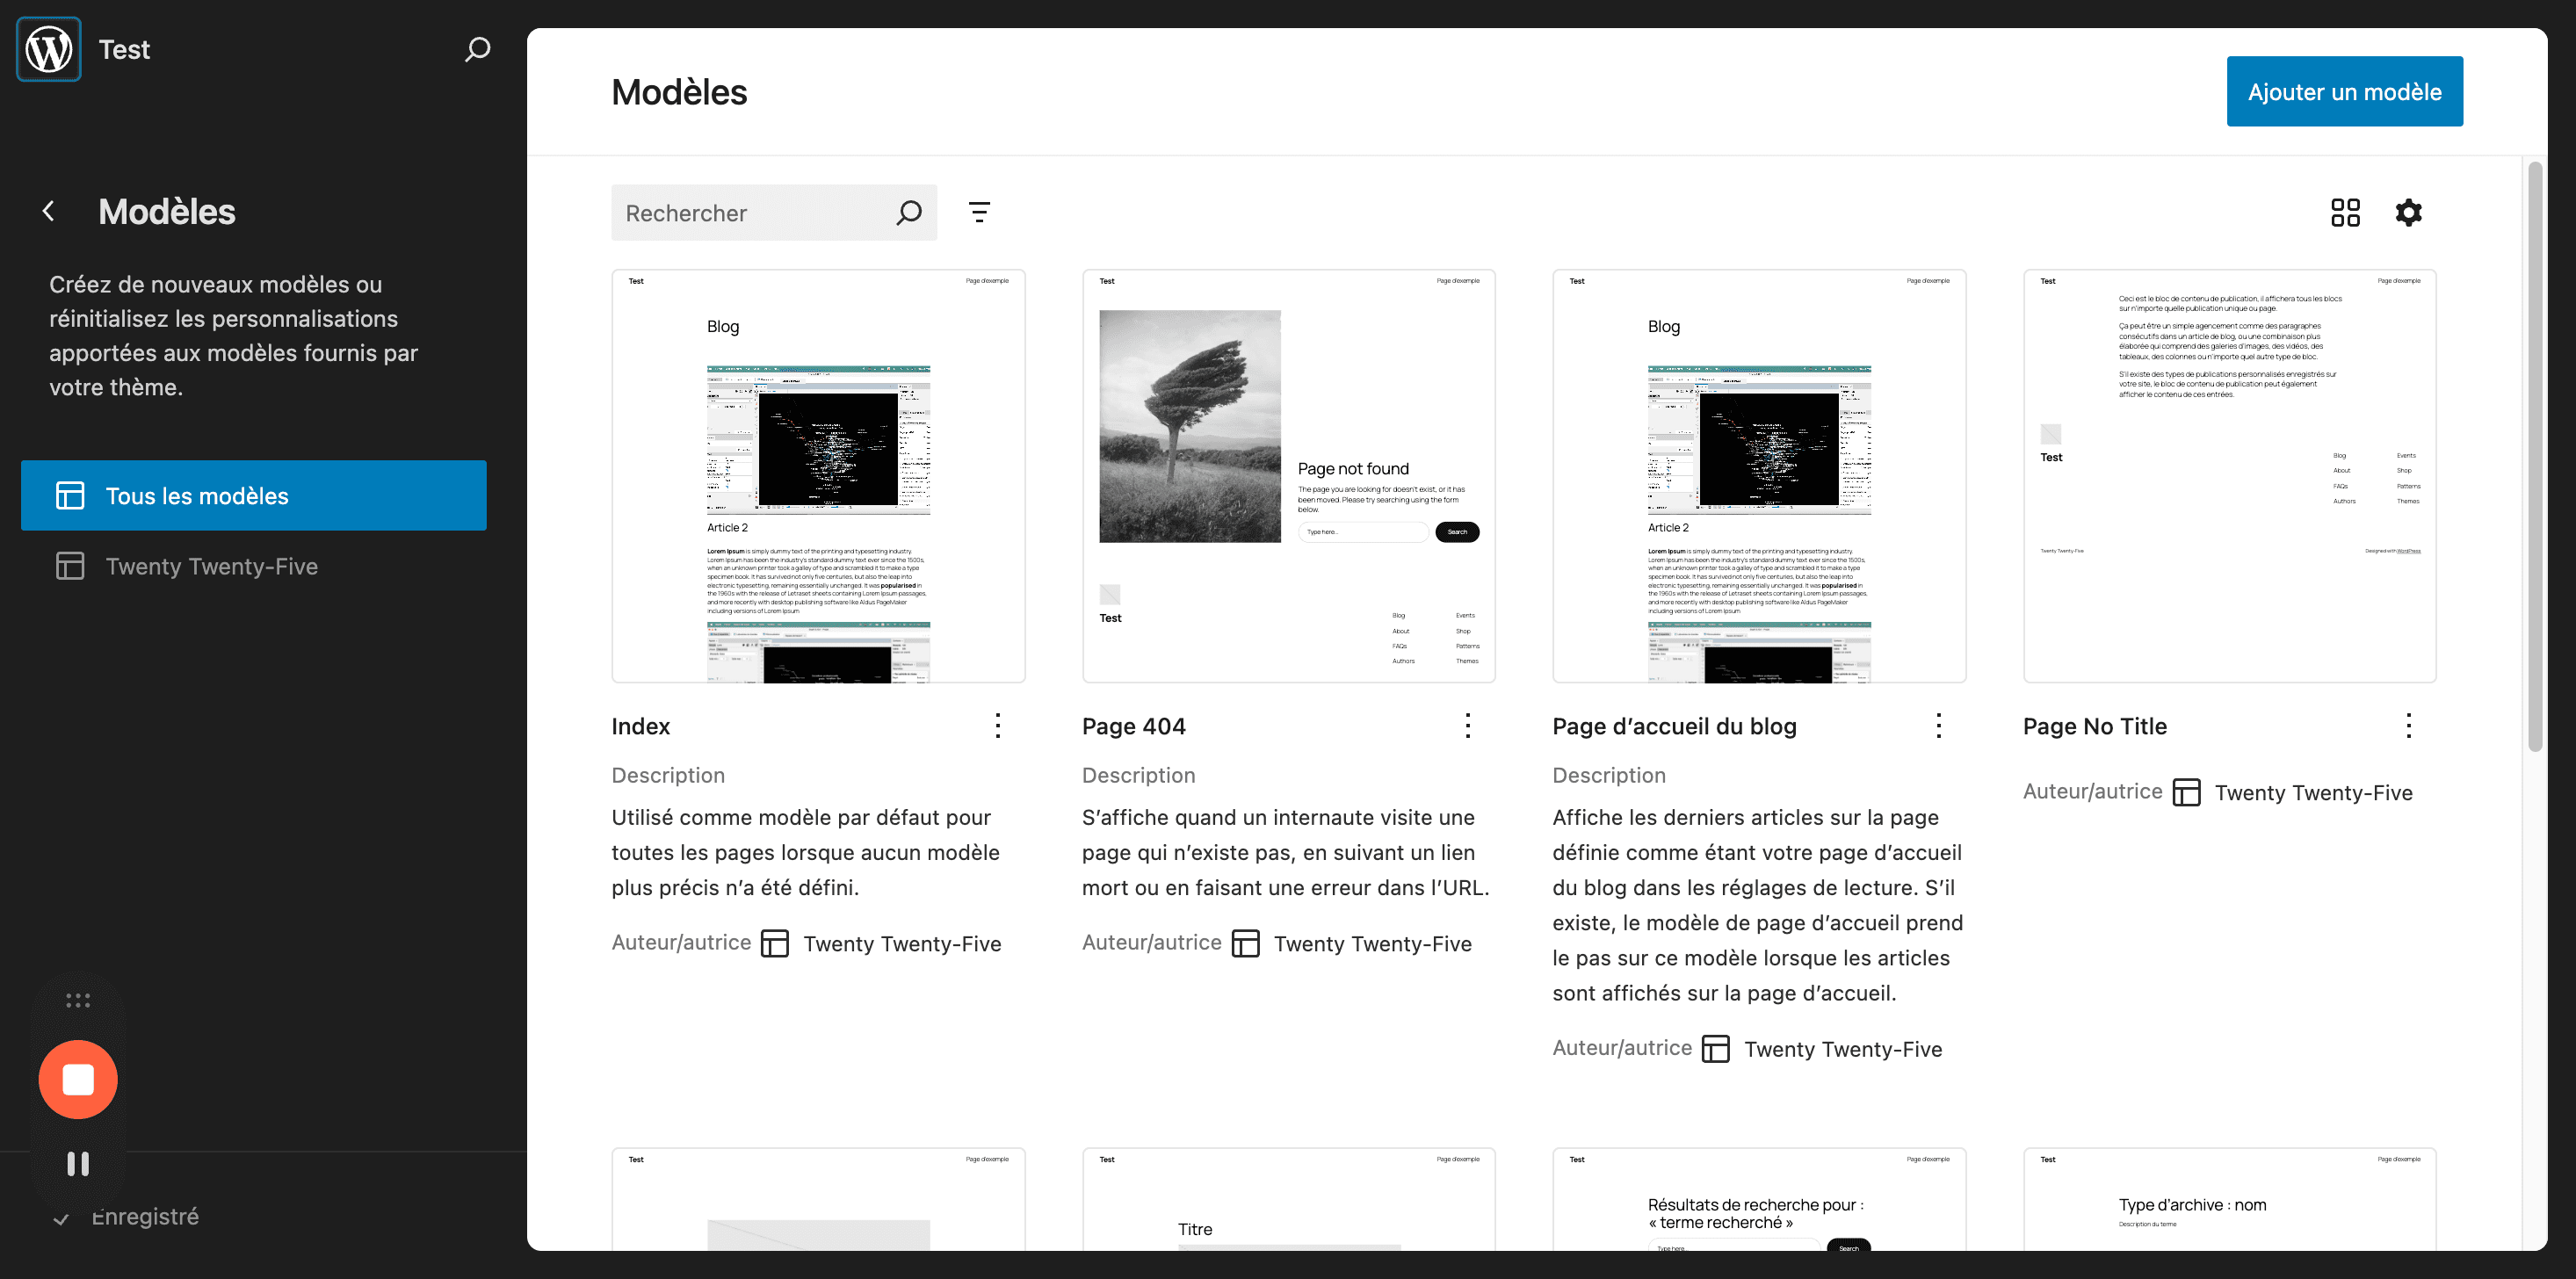The image size is (2576, 1279).
Task: Open actions menu for Page d'accueil du blog
Action: (x=1938, y=726)
